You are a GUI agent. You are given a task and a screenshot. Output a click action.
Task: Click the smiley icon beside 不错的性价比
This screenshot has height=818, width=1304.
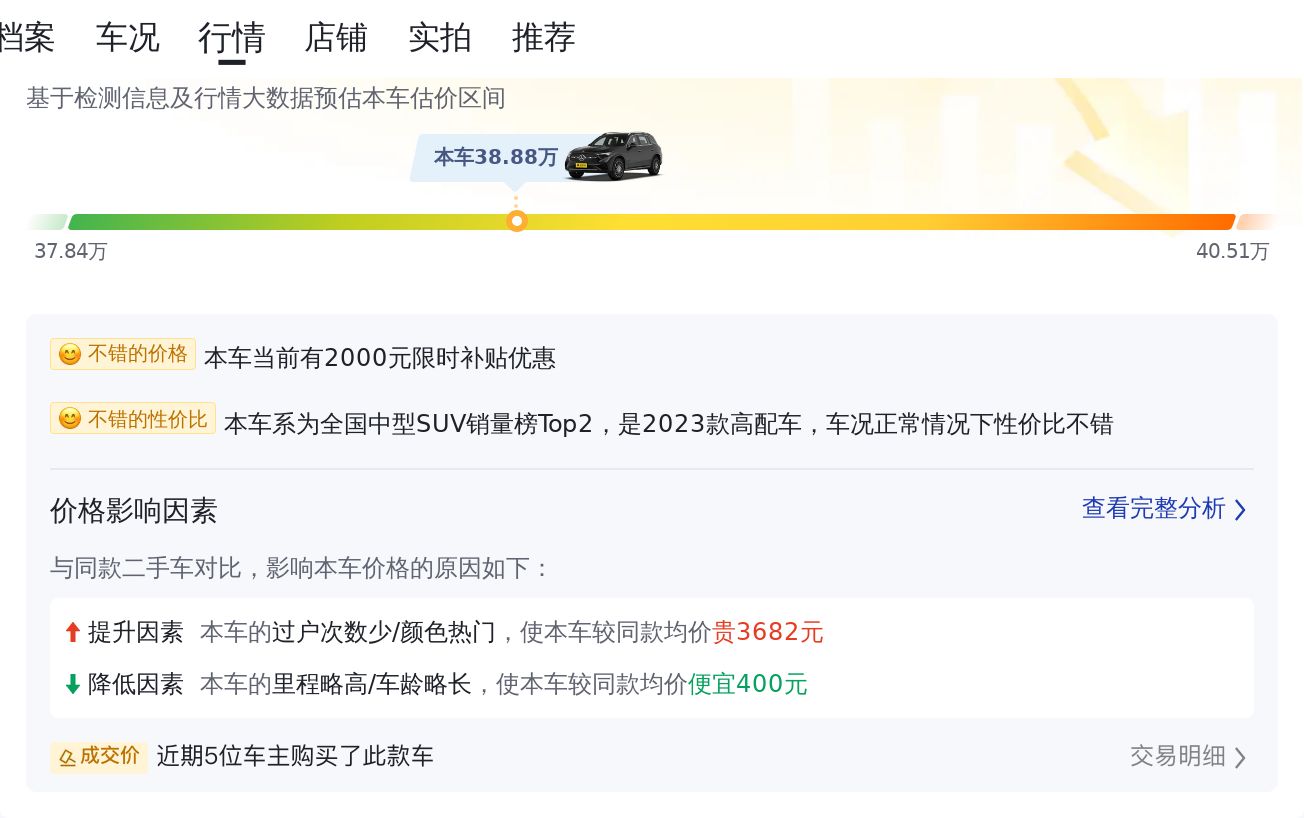tap(69, 419)
